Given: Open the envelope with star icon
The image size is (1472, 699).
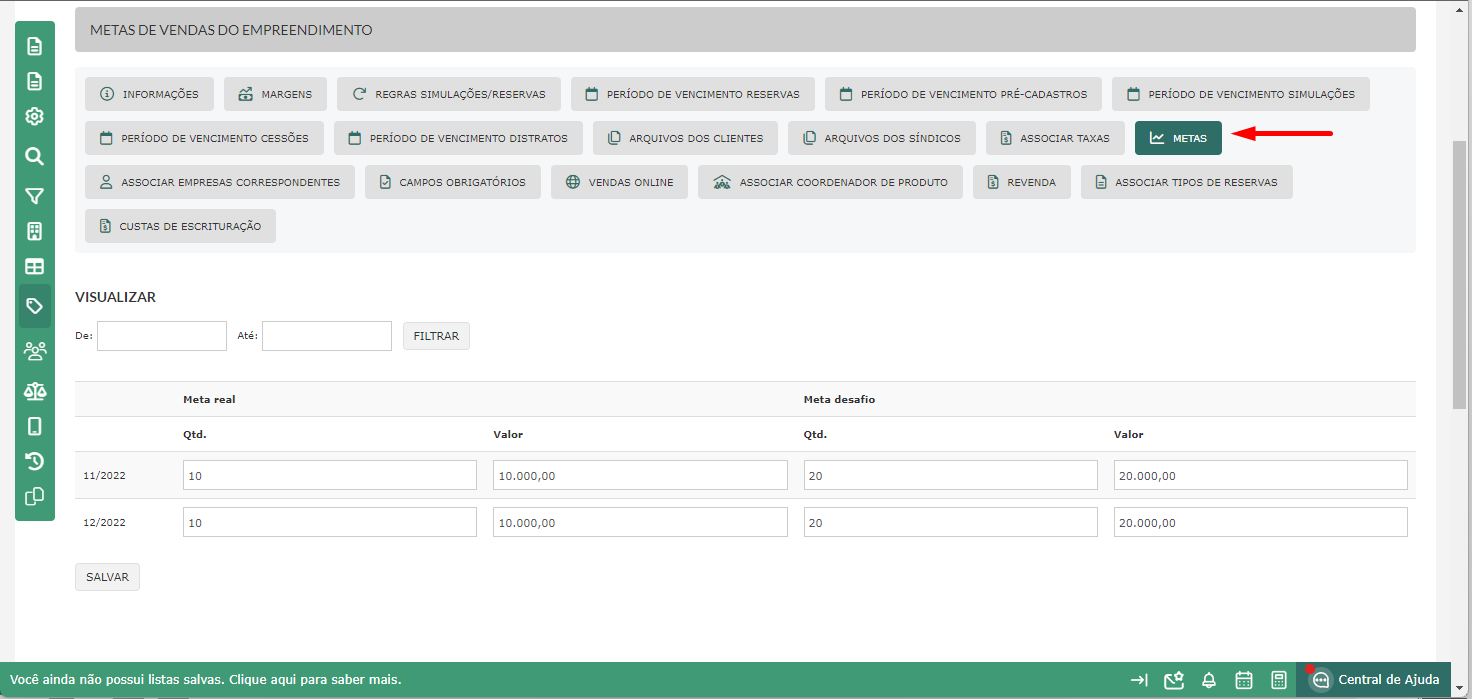Looking at the screenshot, I should (1174, 680).
